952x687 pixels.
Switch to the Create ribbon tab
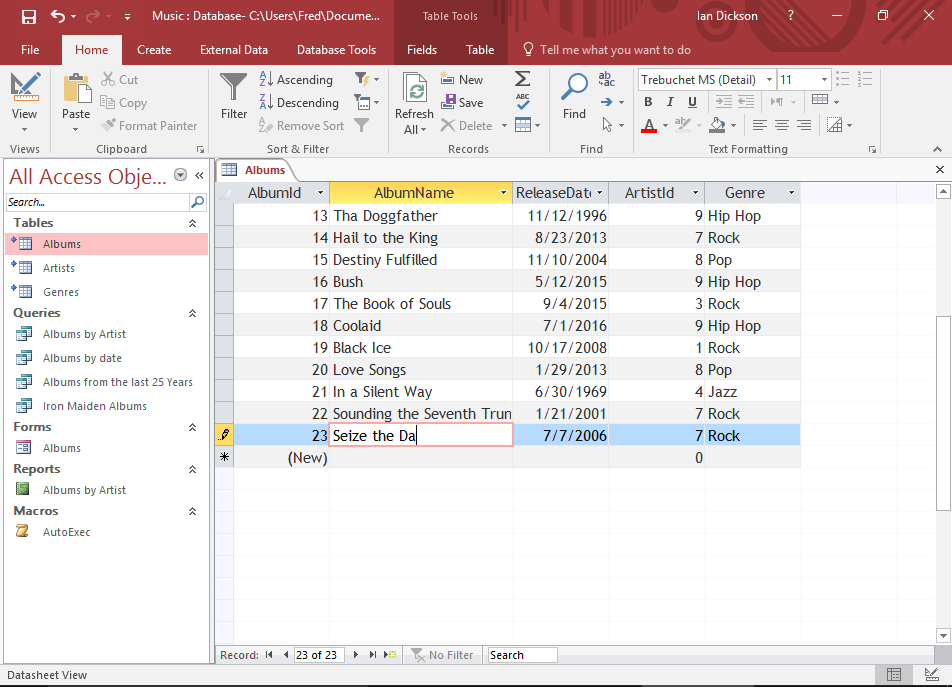tap(154, 50)
